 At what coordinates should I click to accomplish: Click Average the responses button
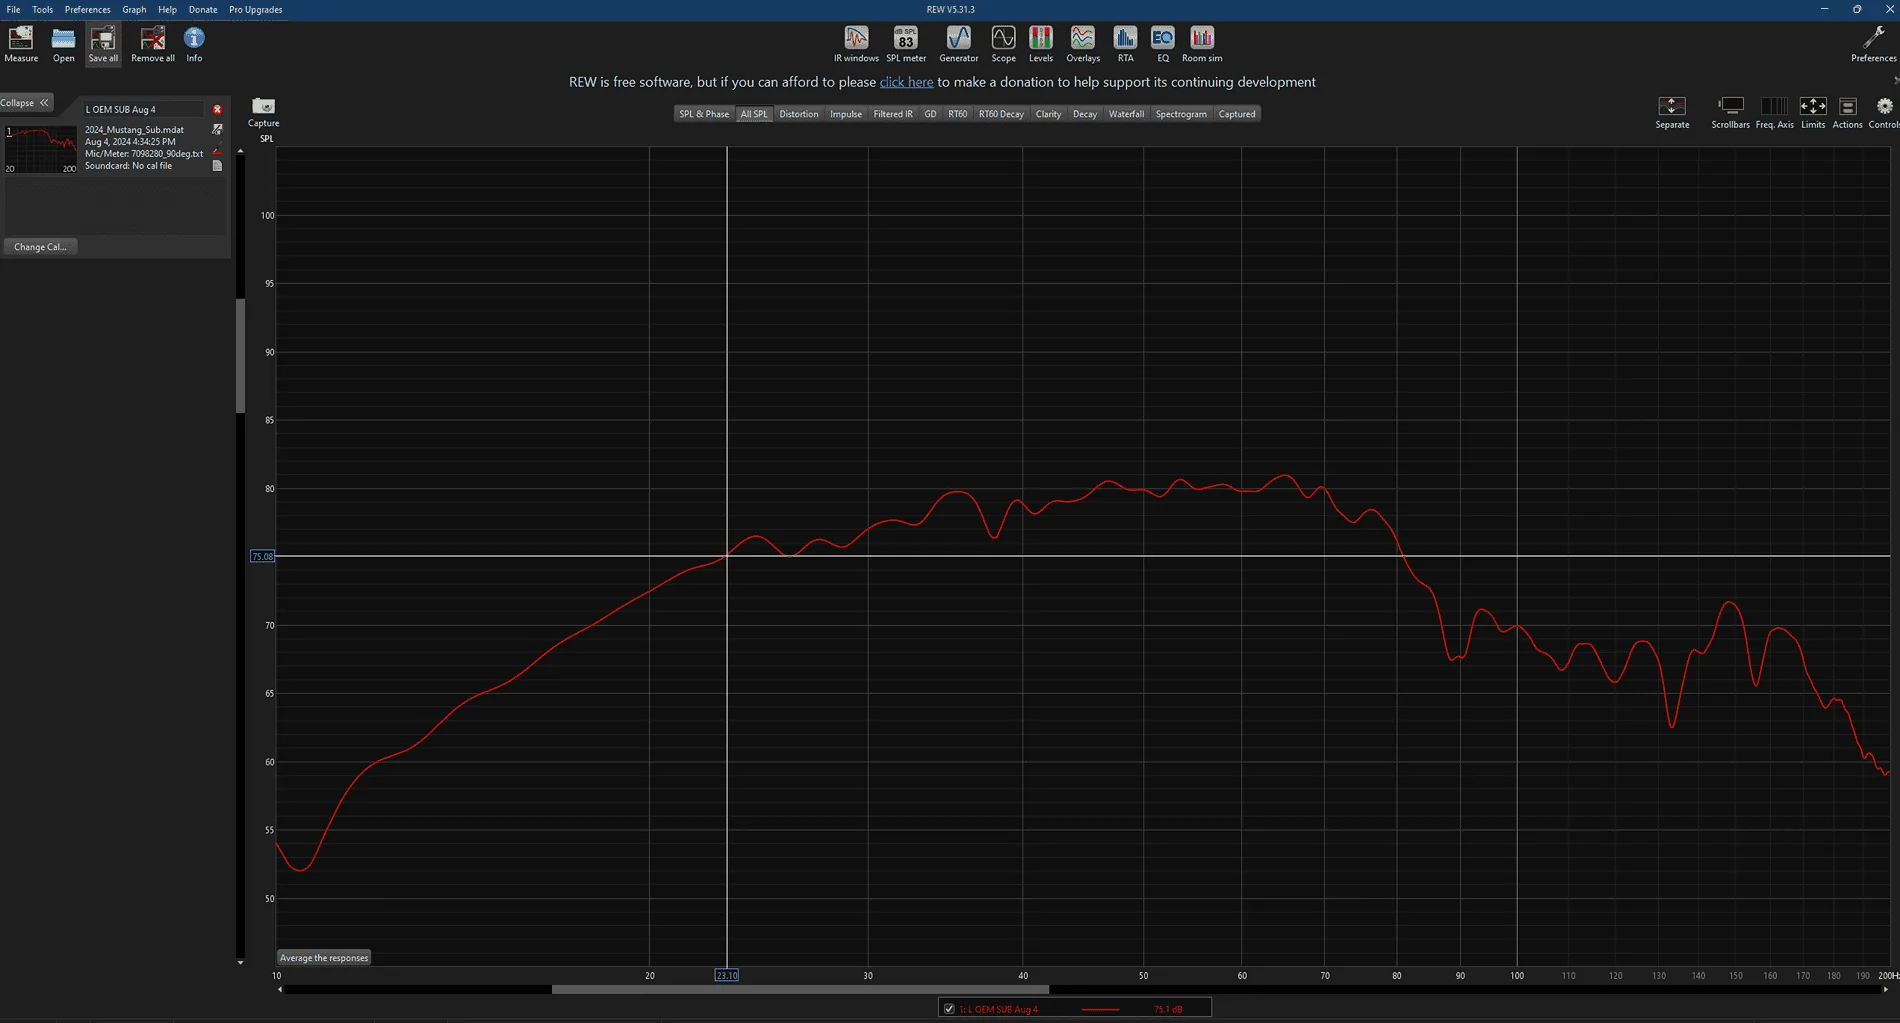[x=324, y=958]
